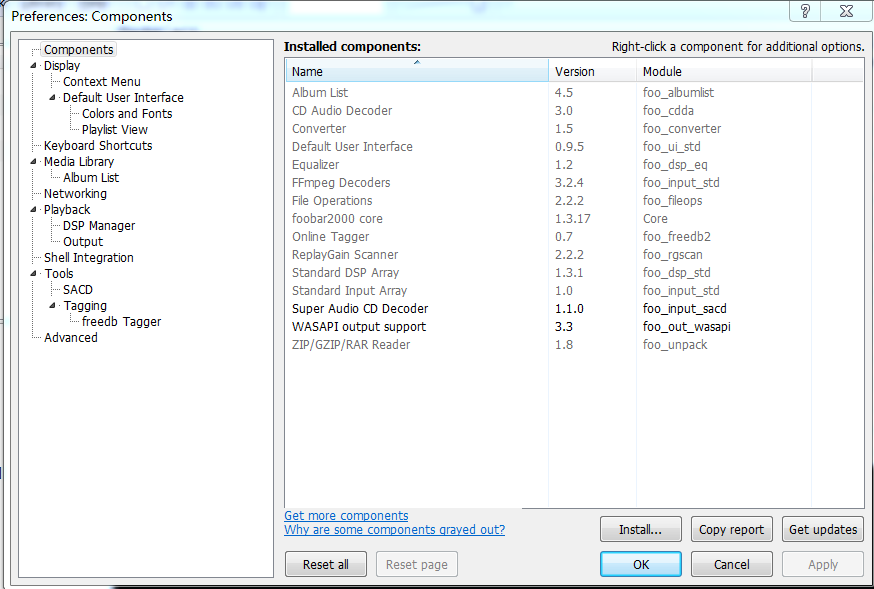Screen dimensions: 874x589
Task: Select Keyboard Shortcuts in preferences tree
Action: point(98,146)
